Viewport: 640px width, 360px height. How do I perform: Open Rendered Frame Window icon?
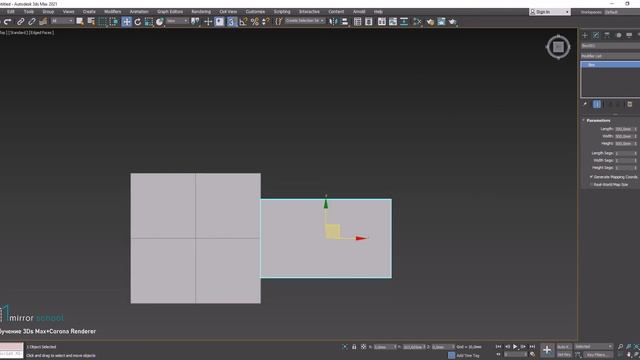441,22
